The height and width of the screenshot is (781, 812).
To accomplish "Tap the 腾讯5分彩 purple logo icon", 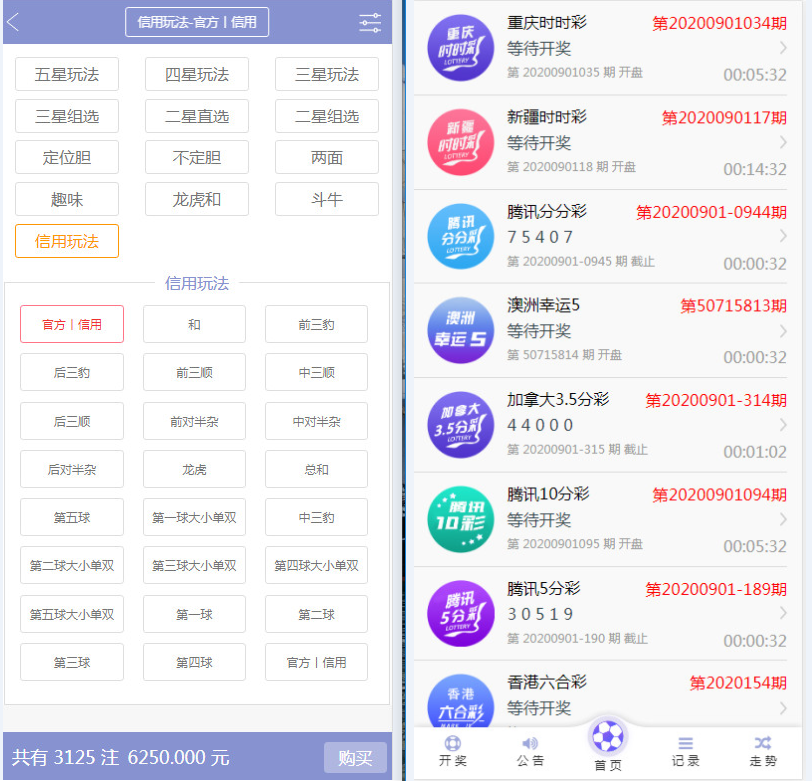I will pos(460,612).
